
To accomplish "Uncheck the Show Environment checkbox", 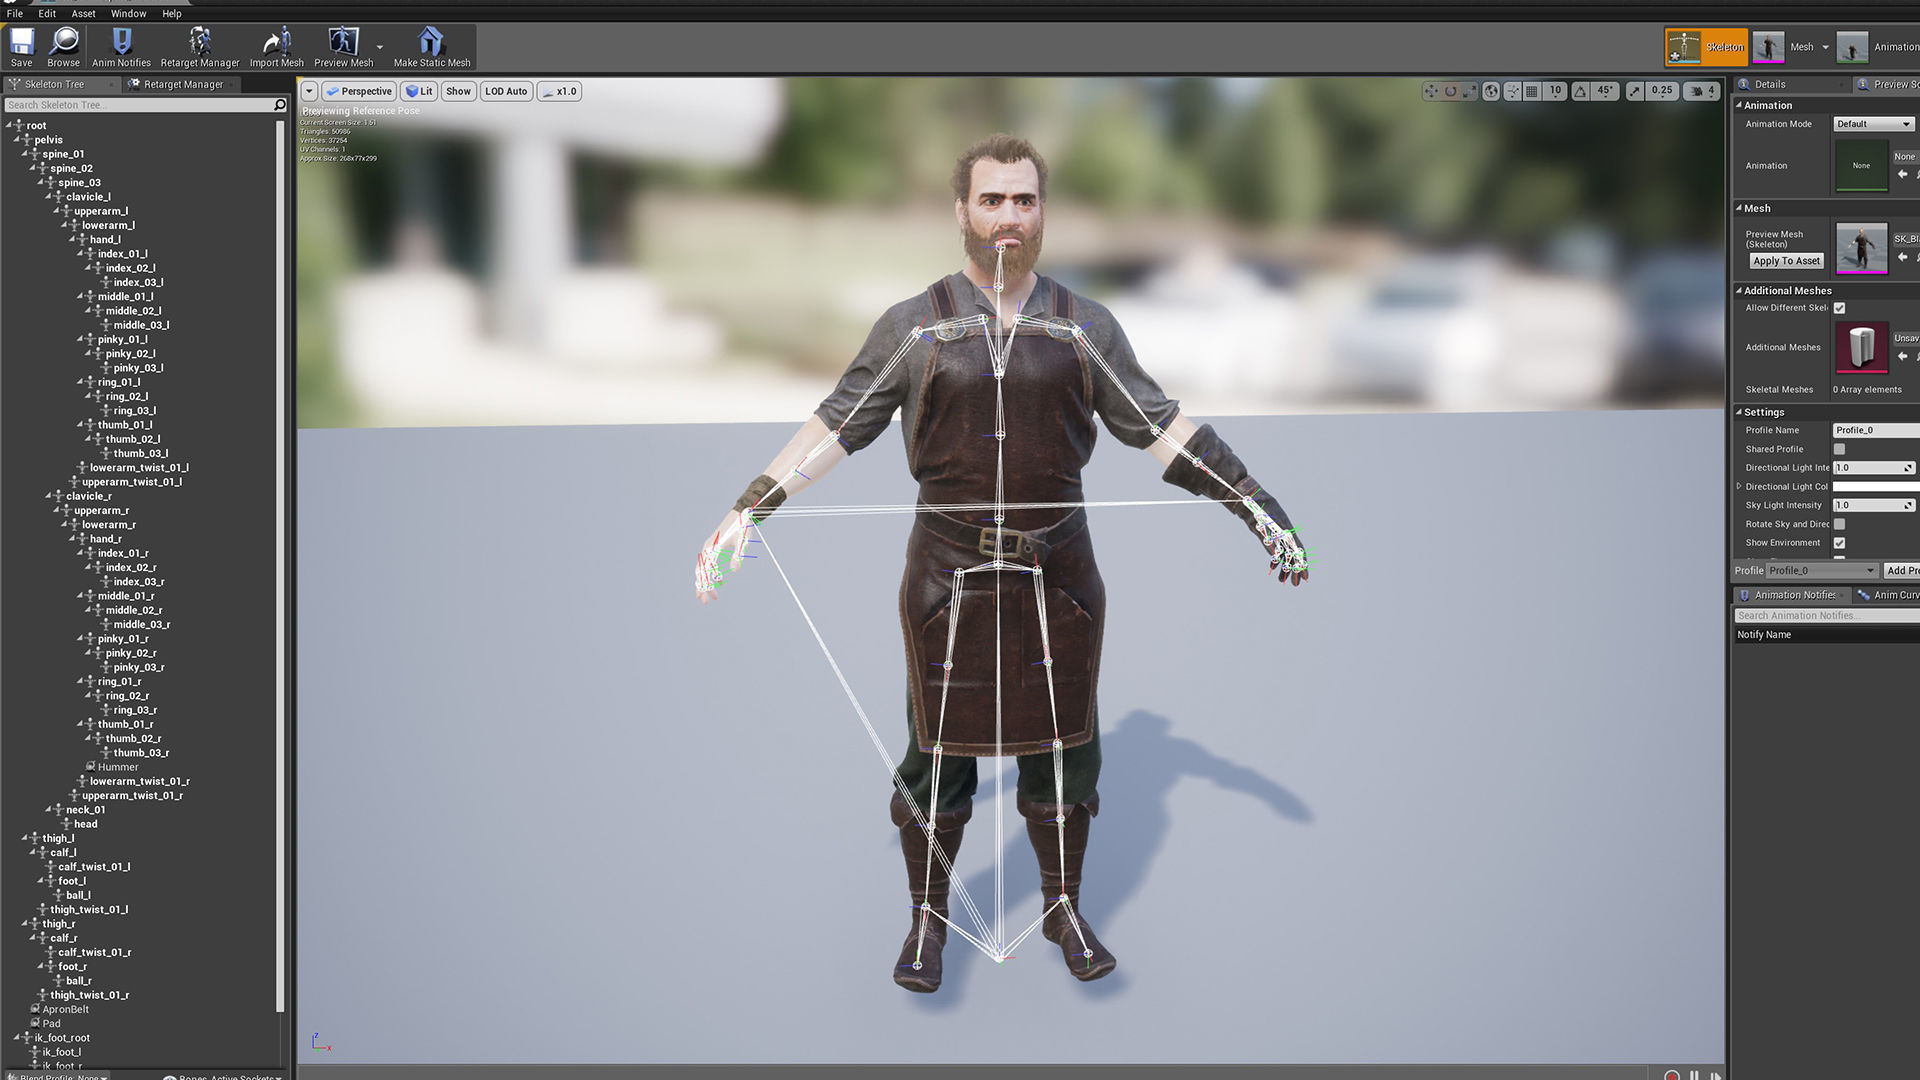I will click(1839, 543).
